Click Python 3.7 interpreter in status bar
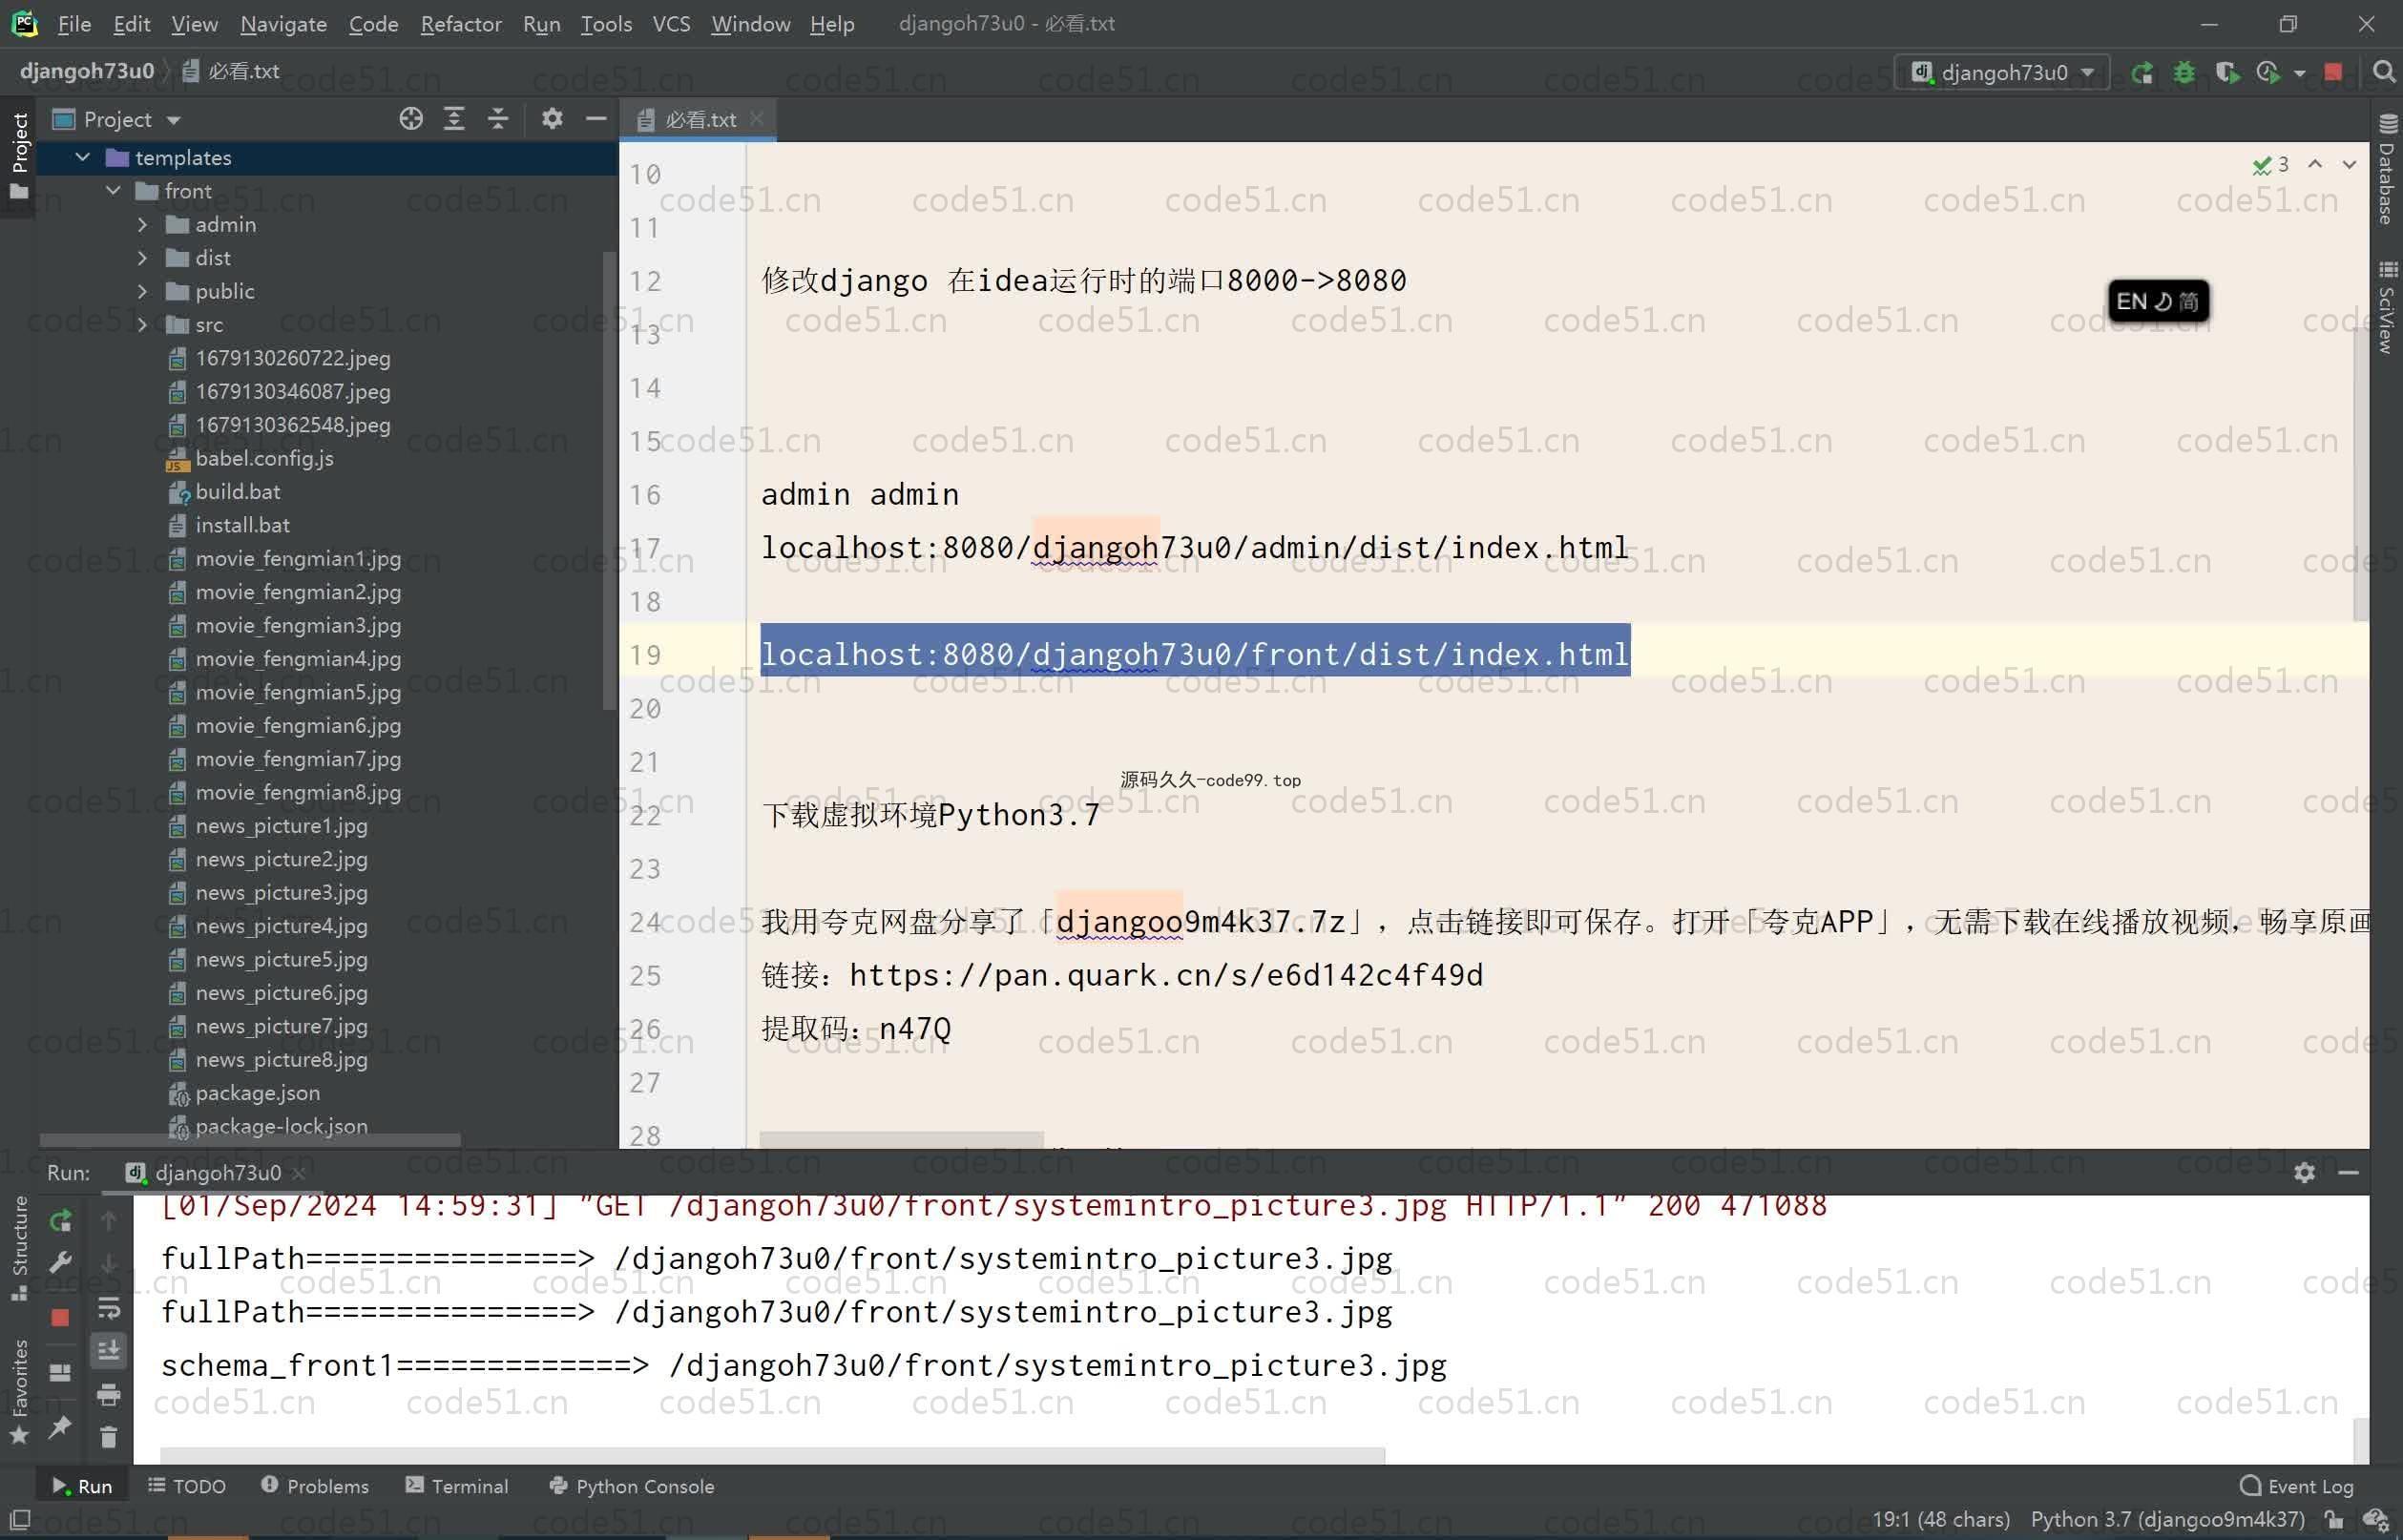 [x=2167, y=1520]
